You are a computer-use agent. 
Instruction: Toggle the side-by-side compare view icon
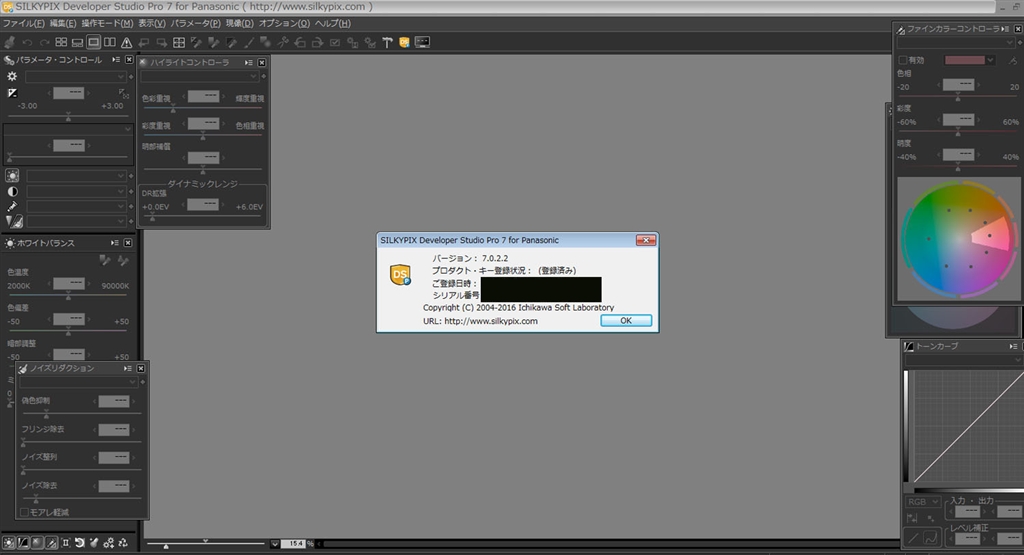coord(110,42)
